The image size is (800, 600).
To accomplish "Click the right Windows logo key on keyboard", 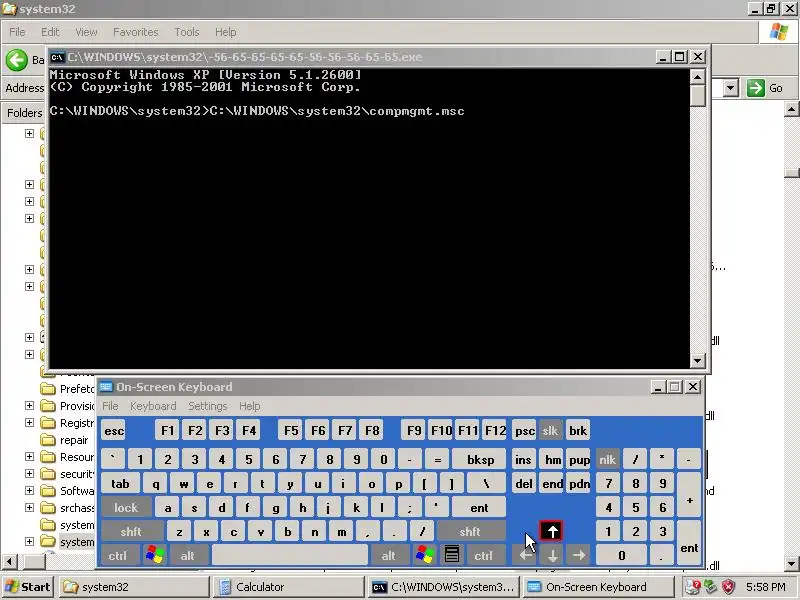I will [424, 555].
